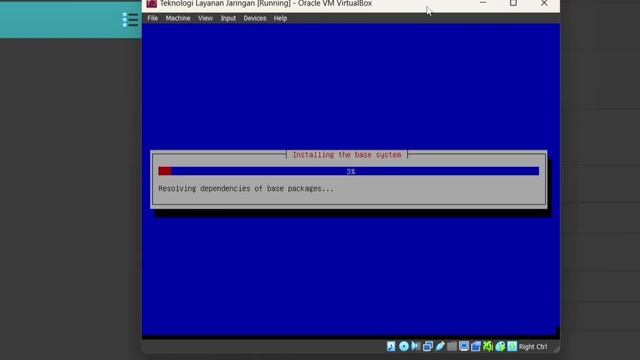Click the green CPU virtualization icon
Viewport: 640px width, 360px height.
pyautogui.click(x=488, y=347)
